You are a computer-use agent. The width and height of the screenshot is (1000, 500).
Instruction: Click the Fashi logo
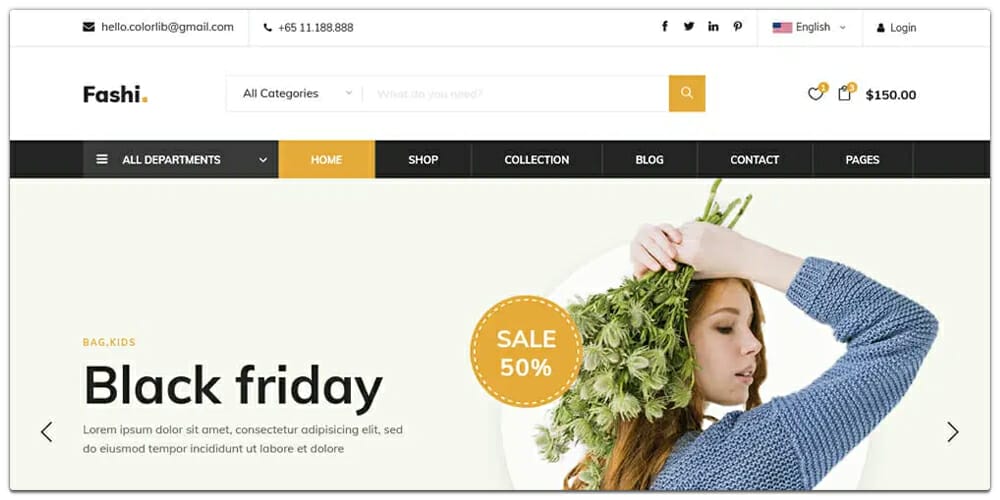pos(115,94)
